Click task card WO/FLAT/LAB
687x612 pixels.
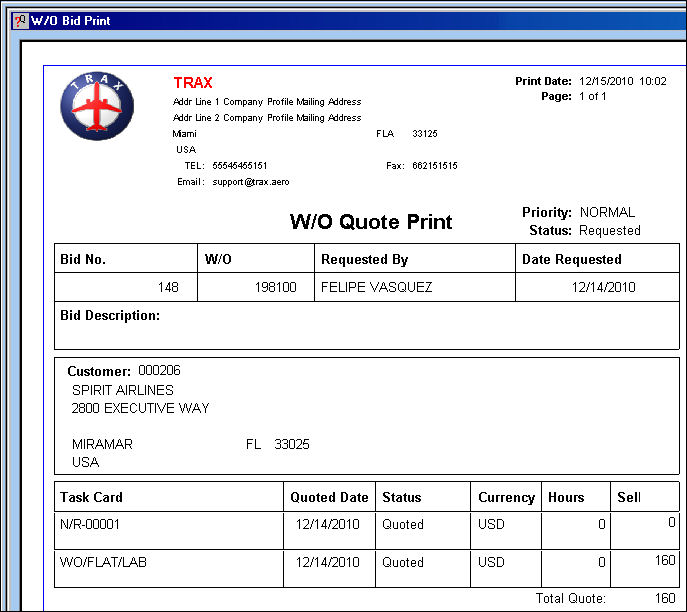(x=103, y=562)
